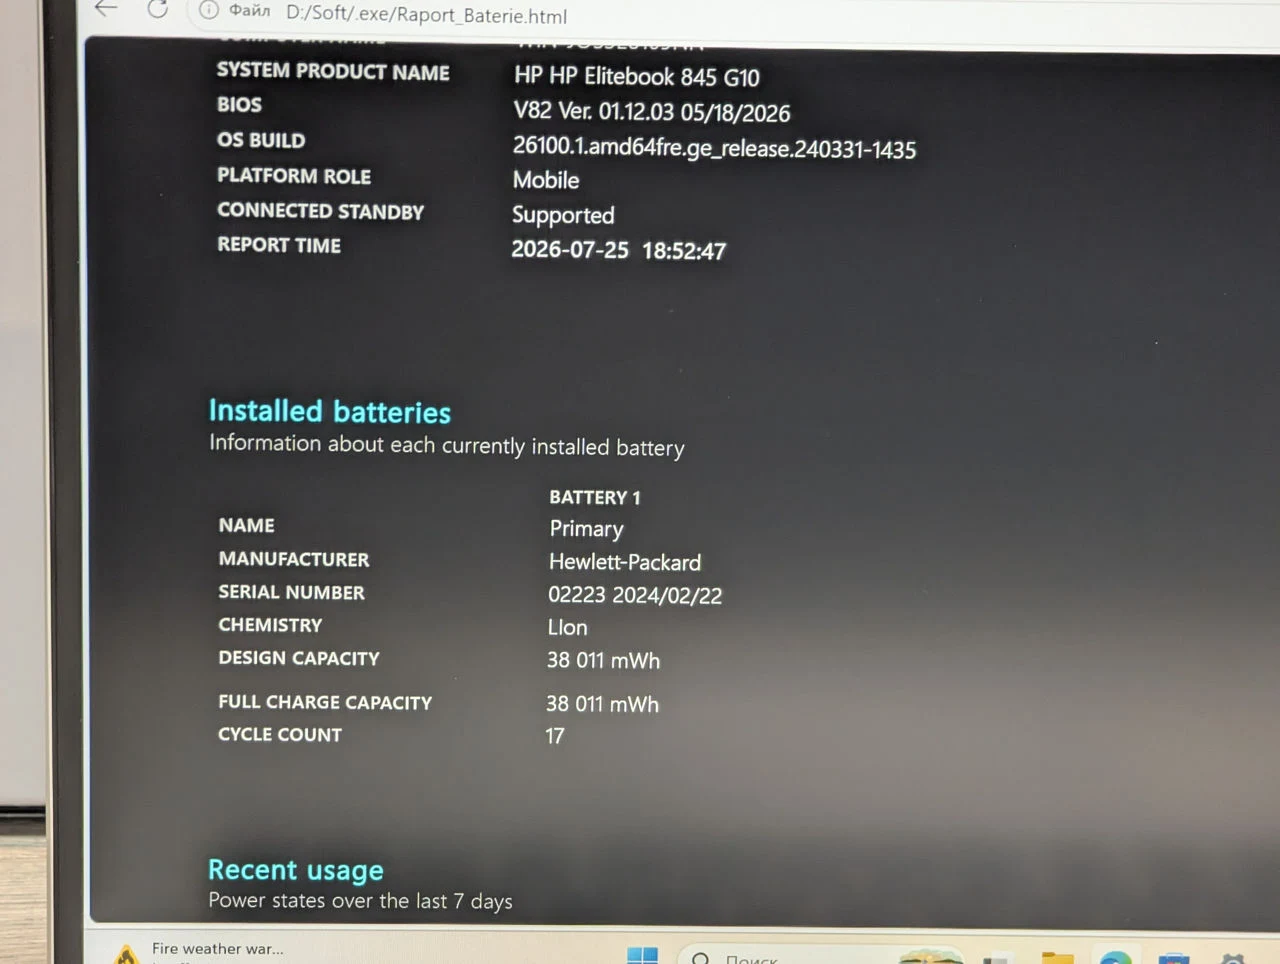Click the "BIOS" label
The image size is (1280, 964).
[239, 105]
